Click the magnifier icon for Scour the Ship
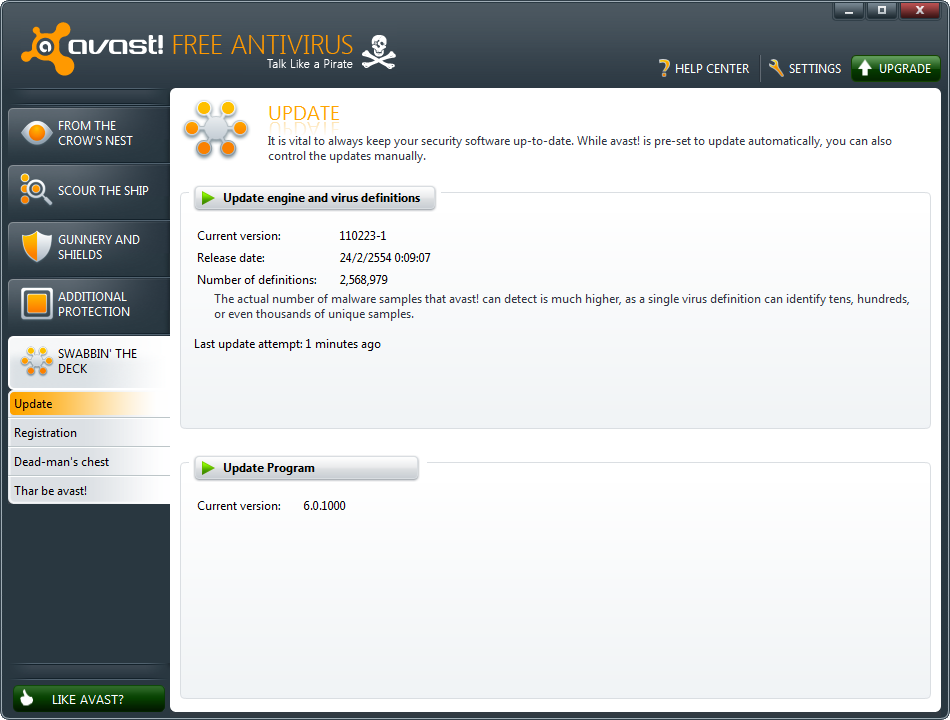 [35, 189]
